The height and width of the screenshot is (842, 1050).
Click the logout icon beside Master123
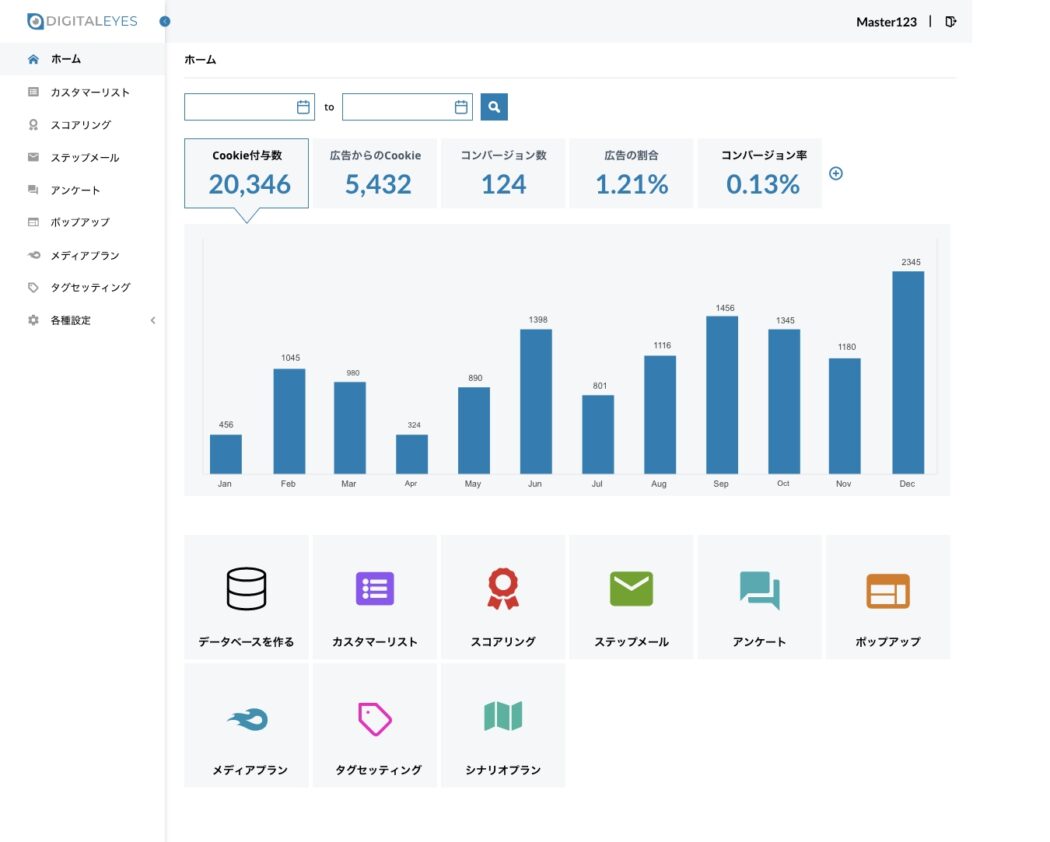coord(950,21)
